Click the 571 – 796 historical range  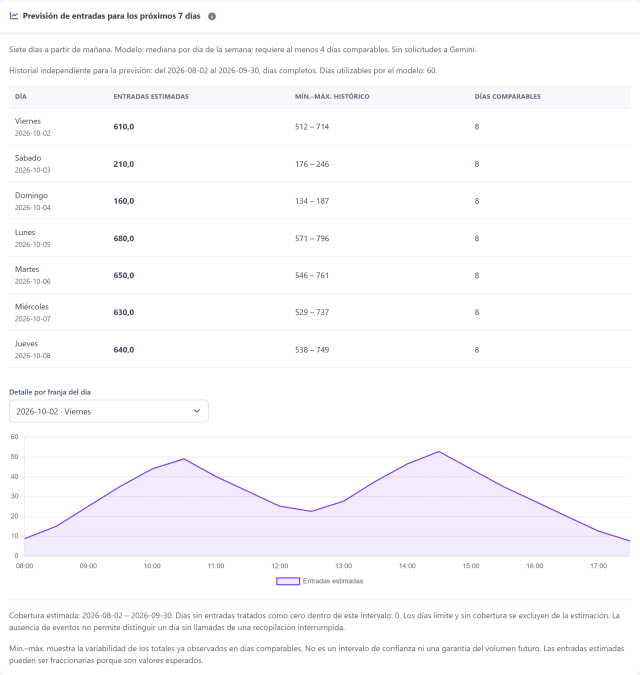pyautogui.click(x=312, y=238)
